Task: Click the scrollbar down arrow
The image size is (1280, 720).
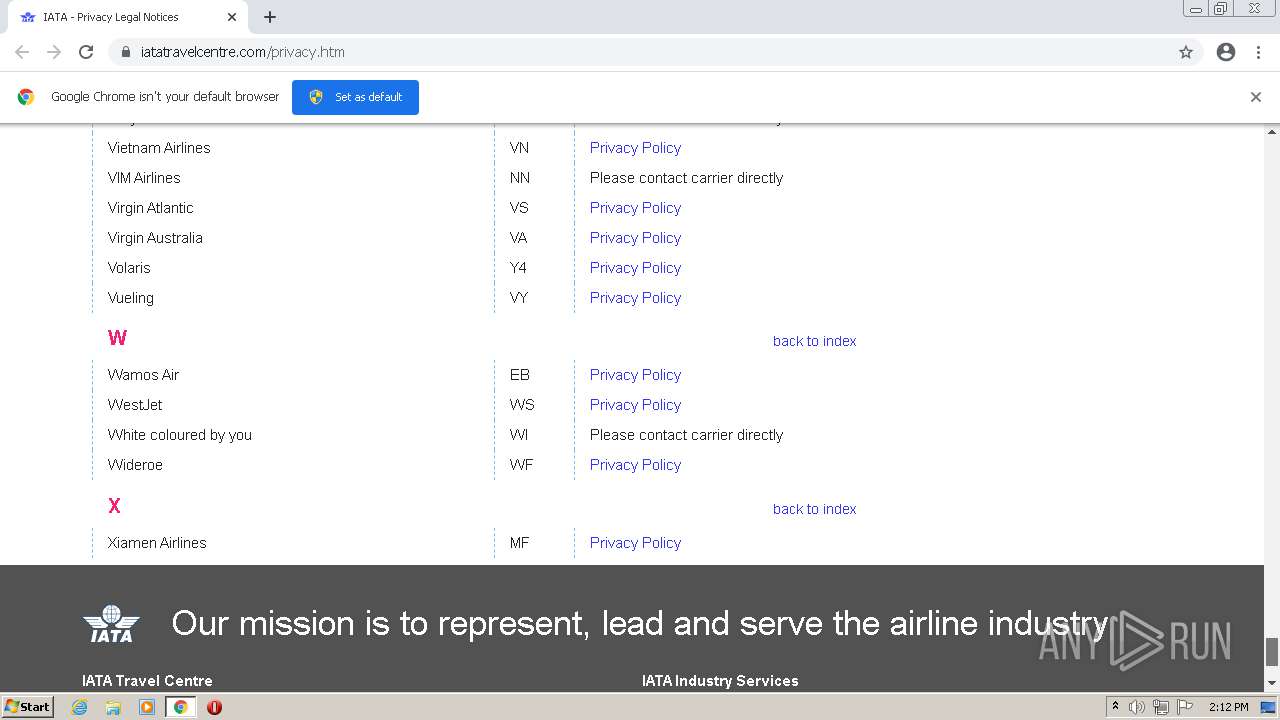Action: pyautogui.click(x=1272, y=684)
